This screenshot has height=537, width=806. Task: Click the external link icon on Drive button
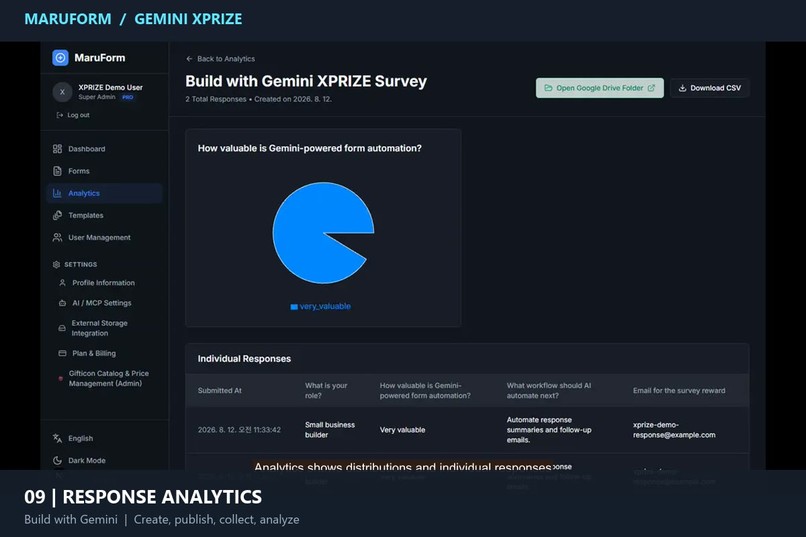coord(651,88)
